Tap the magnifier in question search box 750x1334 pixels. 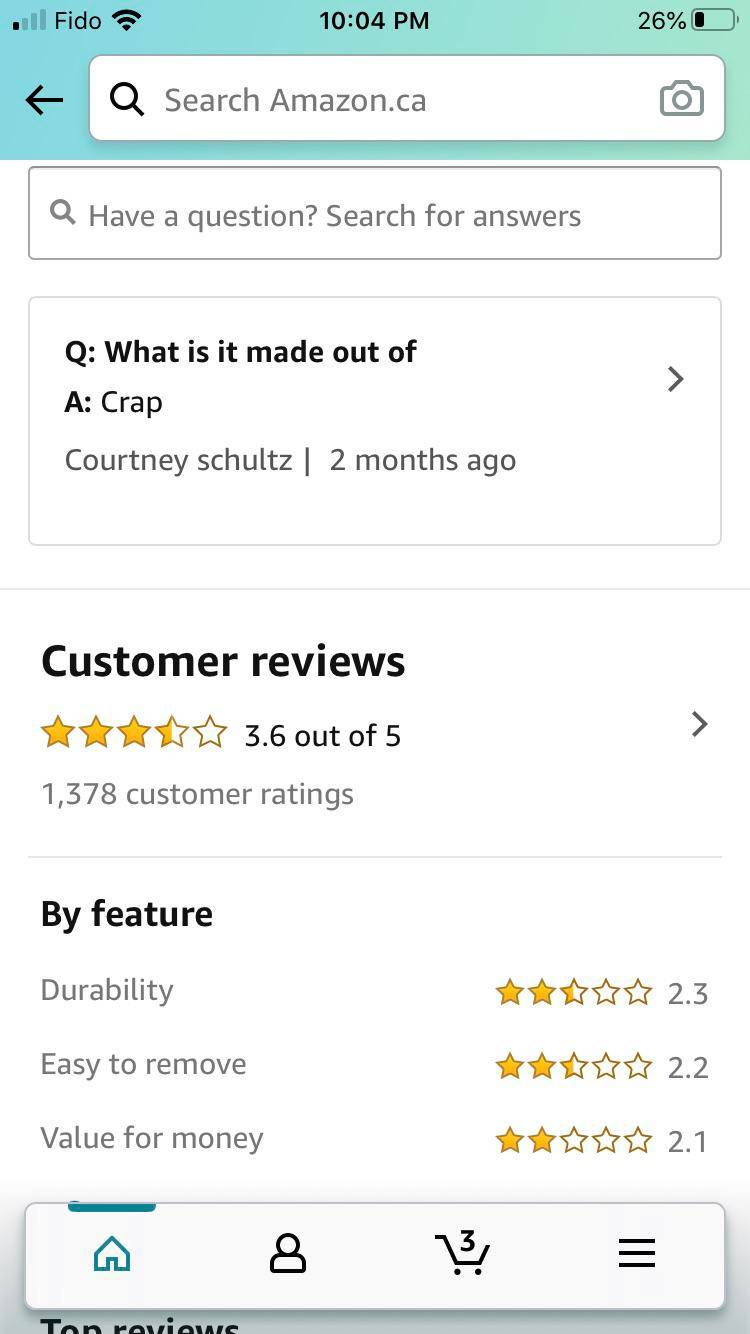[x=63, y=213]
